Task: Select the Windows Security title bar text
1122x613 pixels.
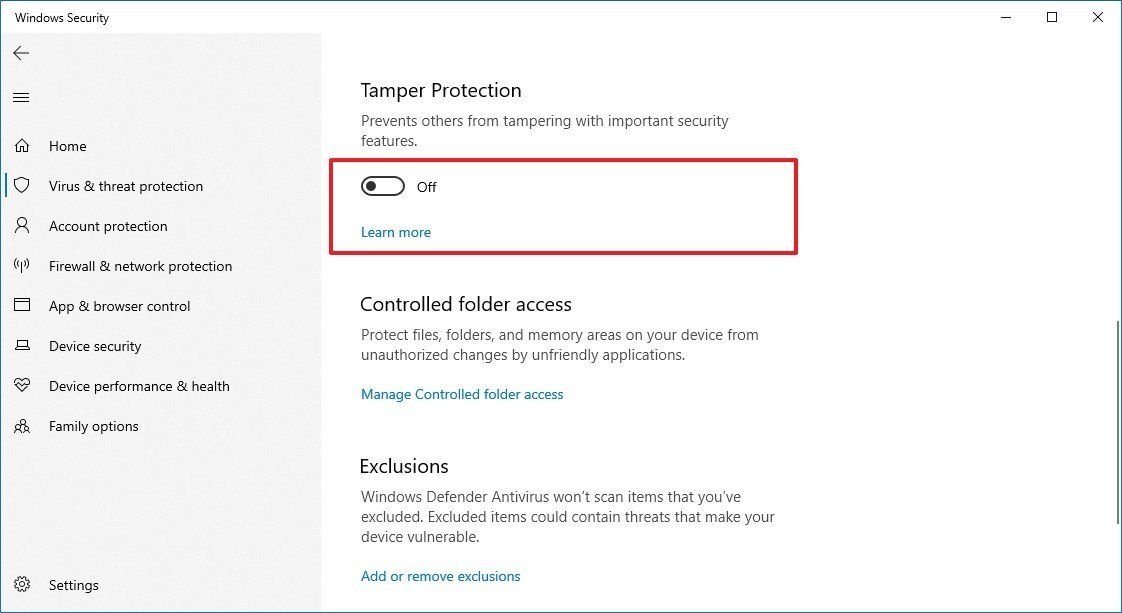Action: 61,17
